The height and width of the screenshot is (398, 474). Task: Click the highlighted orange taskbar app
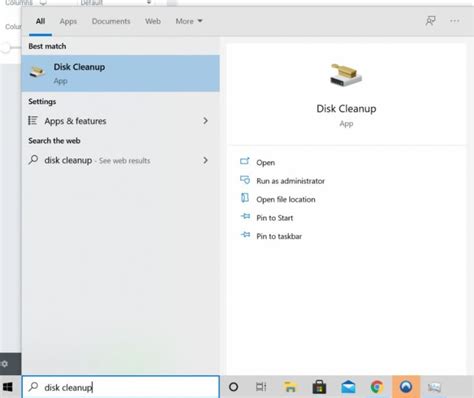[x=406, y=387]
